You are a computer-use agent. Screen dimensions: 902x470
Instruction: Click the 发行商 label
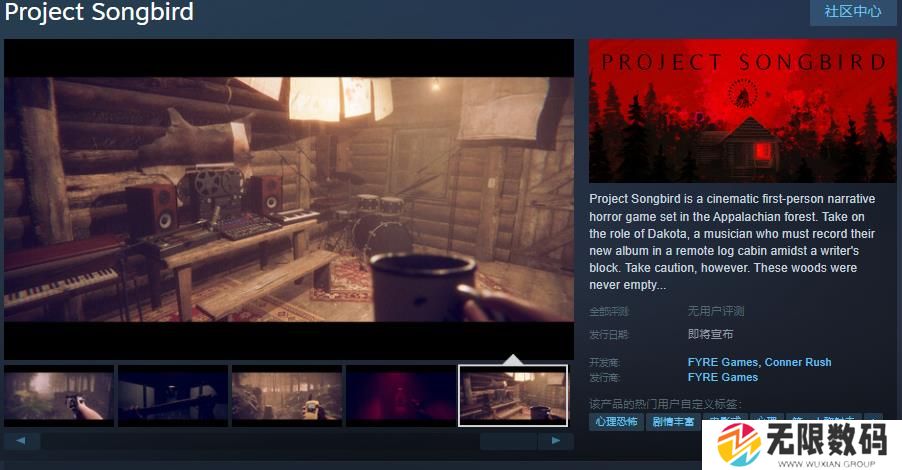pos(604,377)
